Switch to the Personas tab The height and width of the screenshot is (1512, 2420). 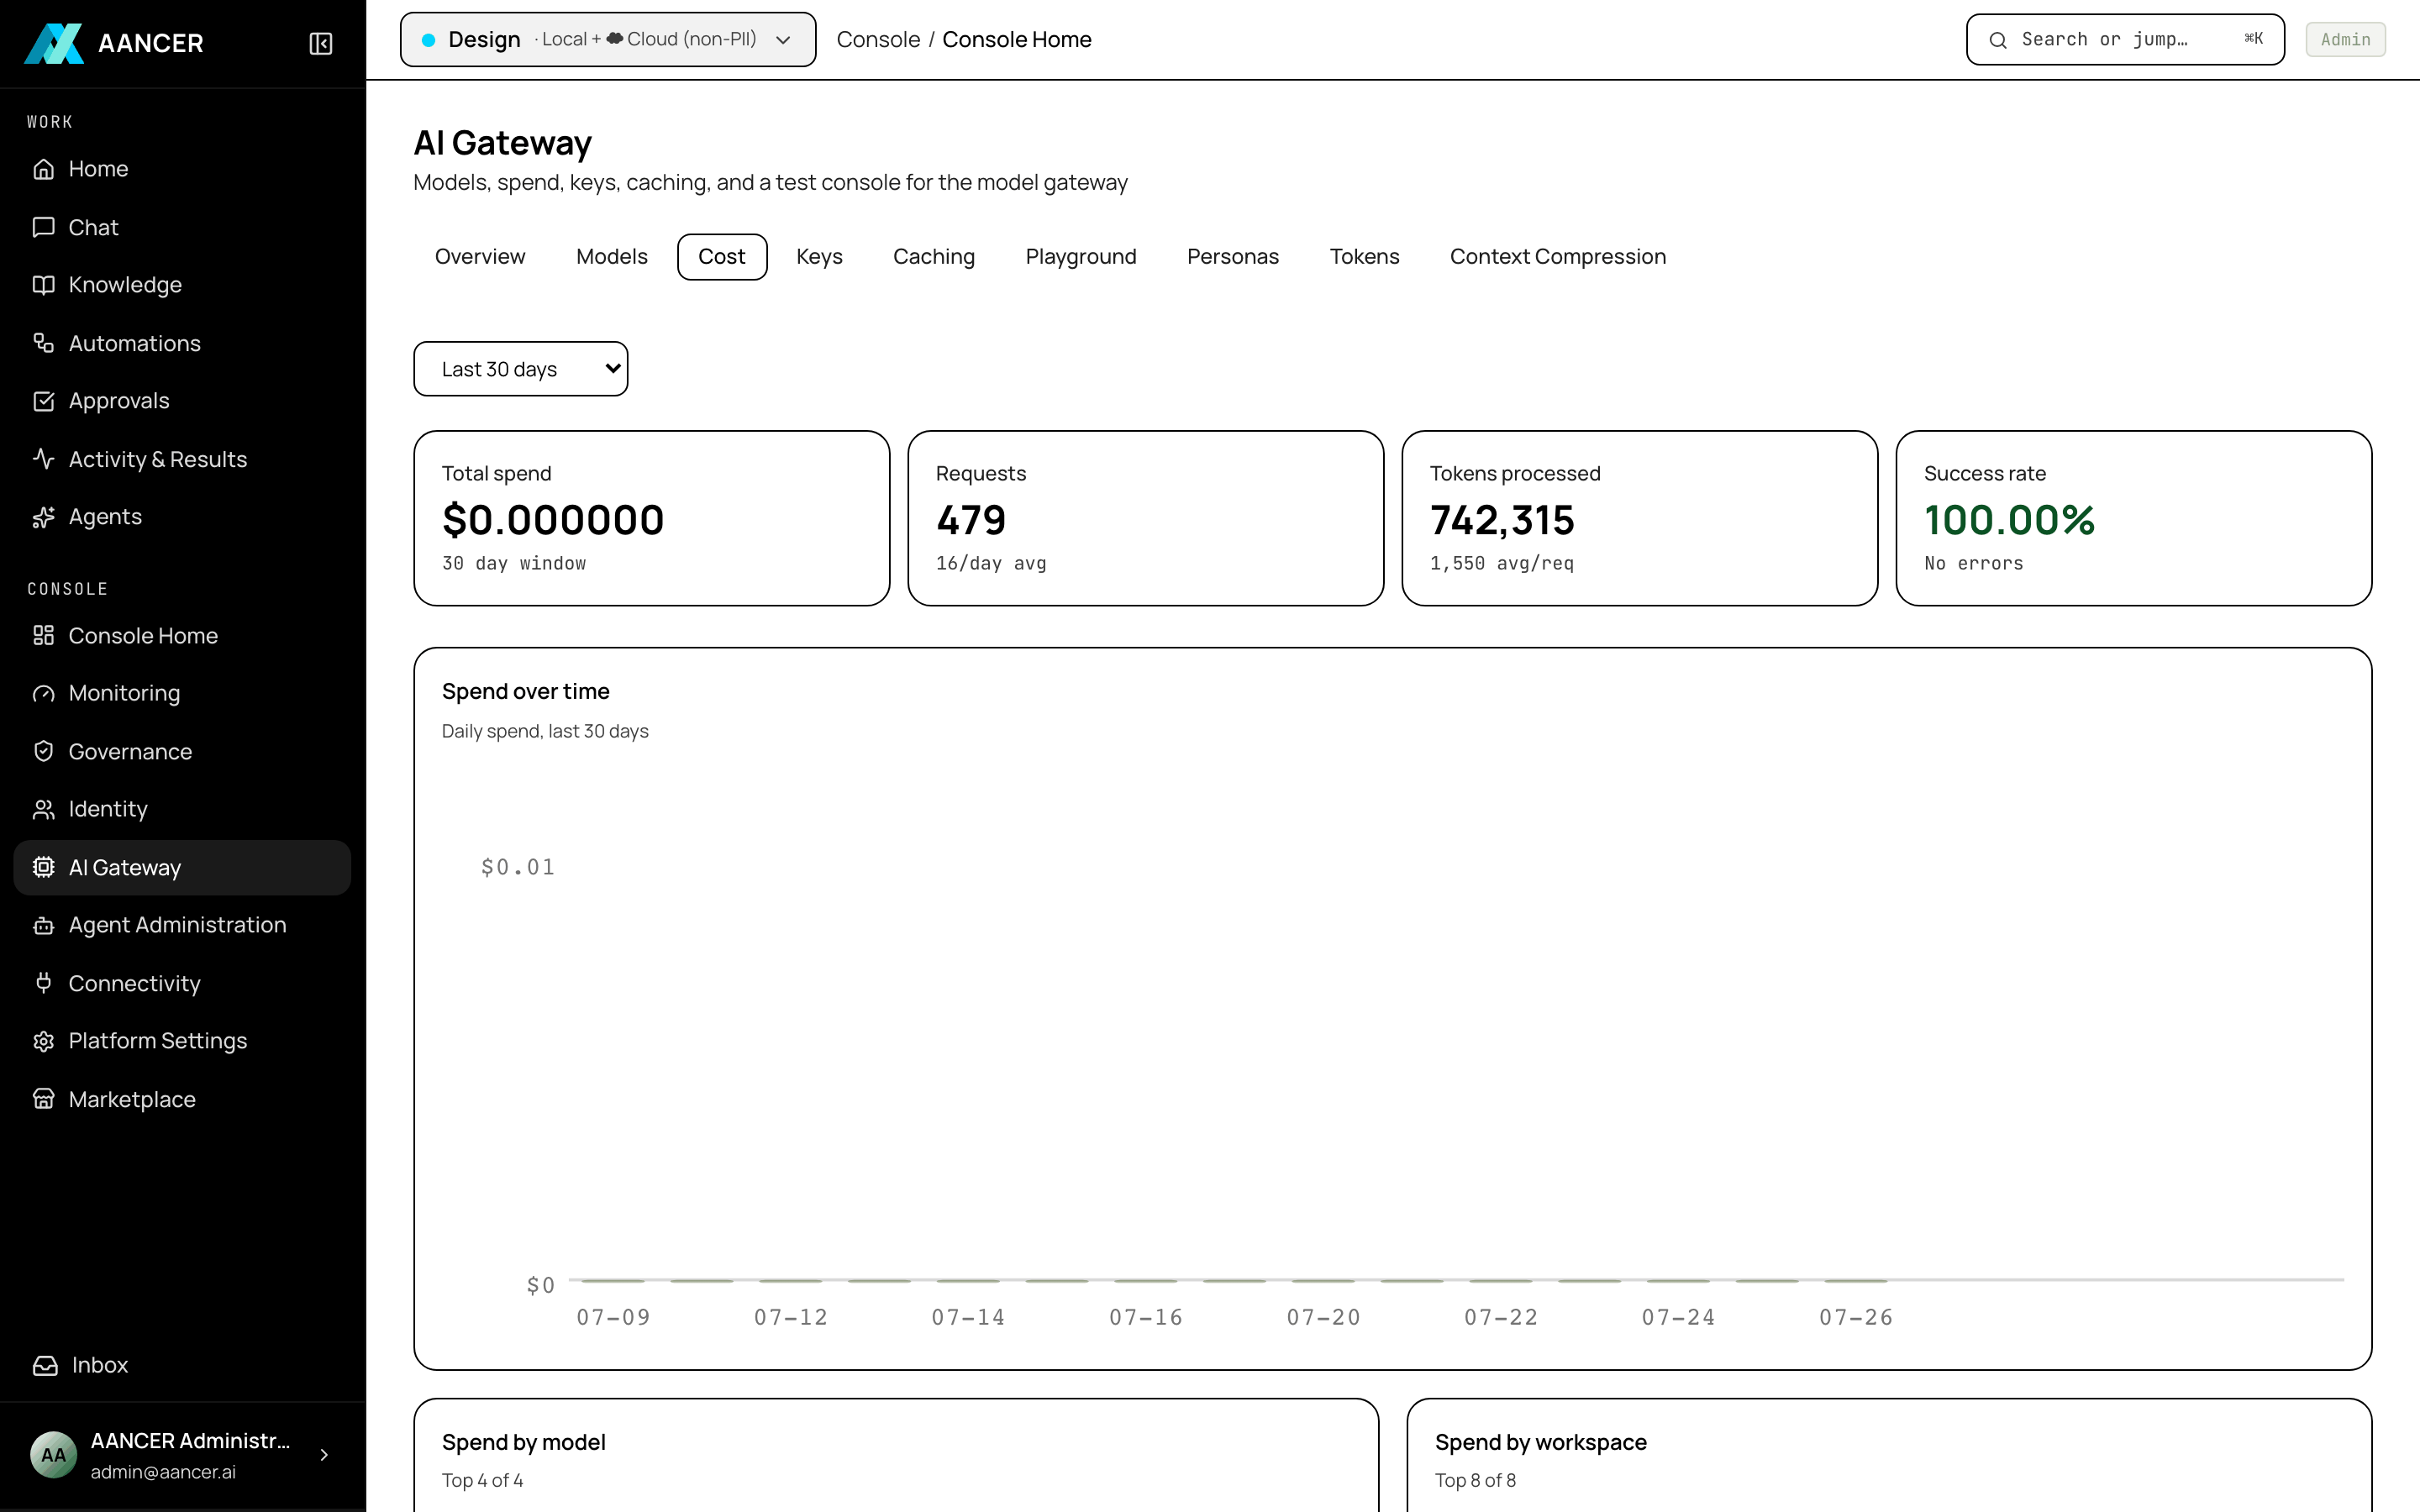pyautogui.click(x=1233, y=257)
